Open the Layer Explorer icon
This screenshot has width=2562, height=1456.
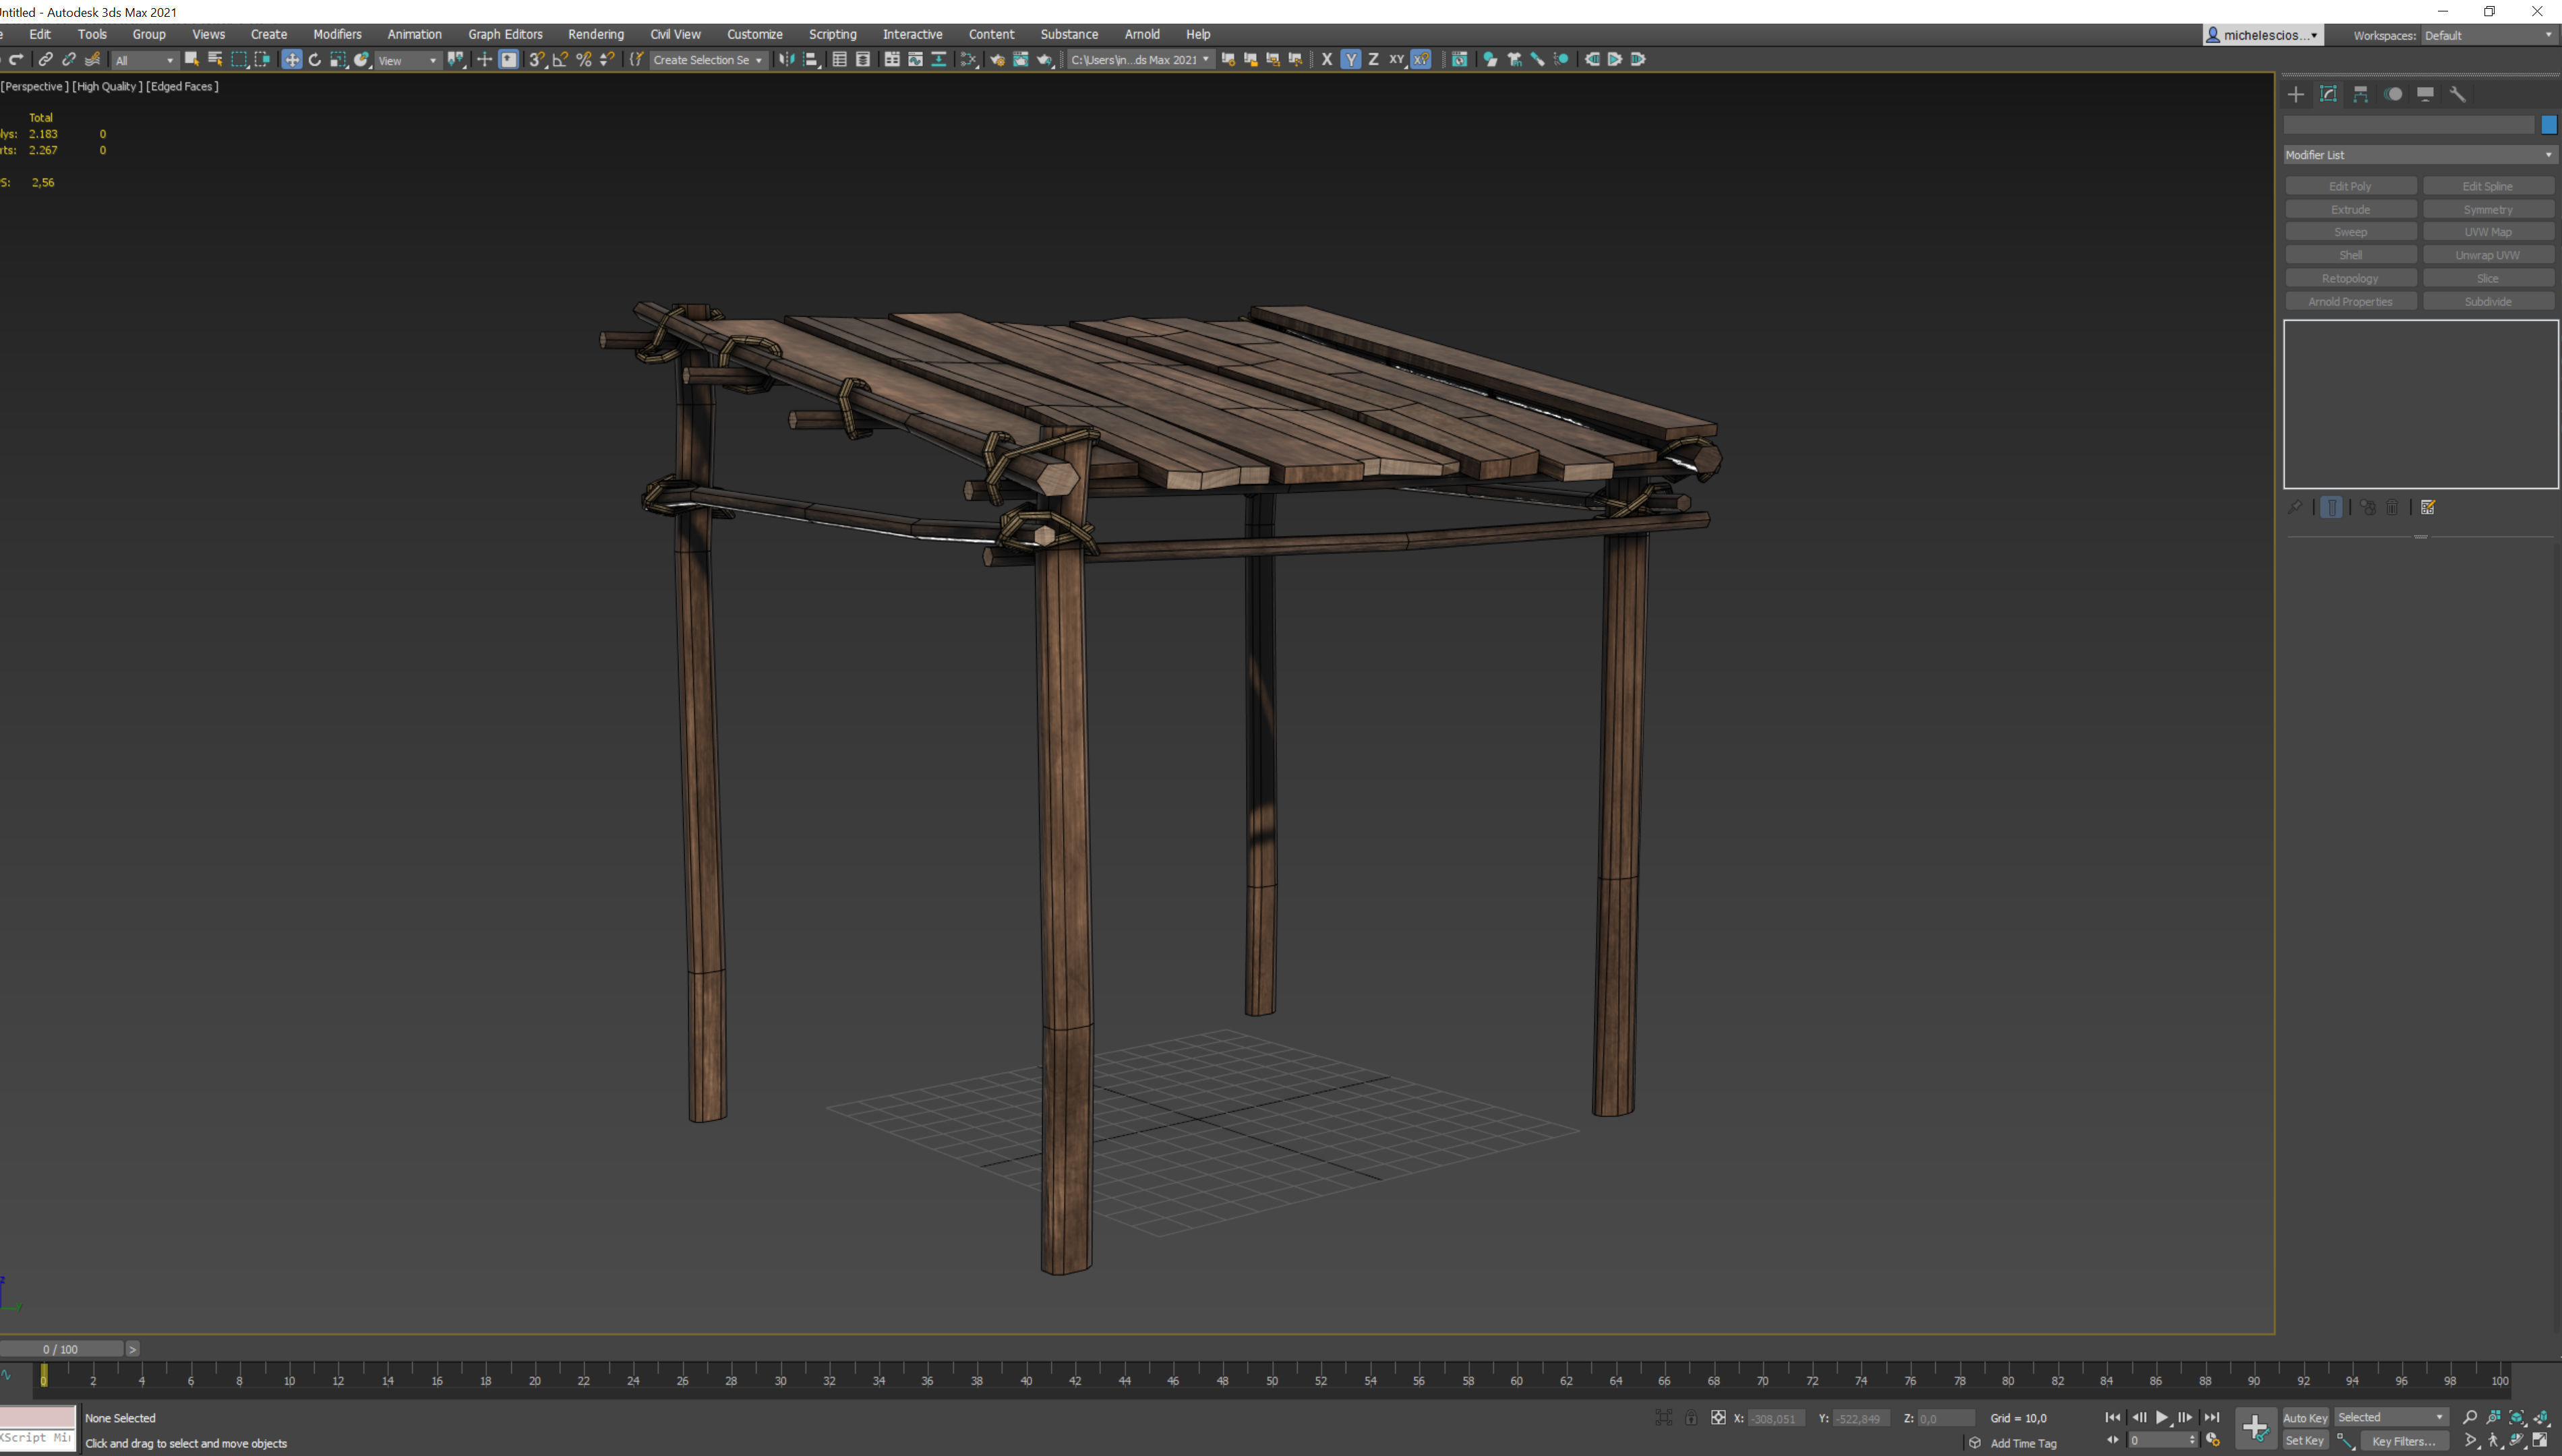[863, 60]
